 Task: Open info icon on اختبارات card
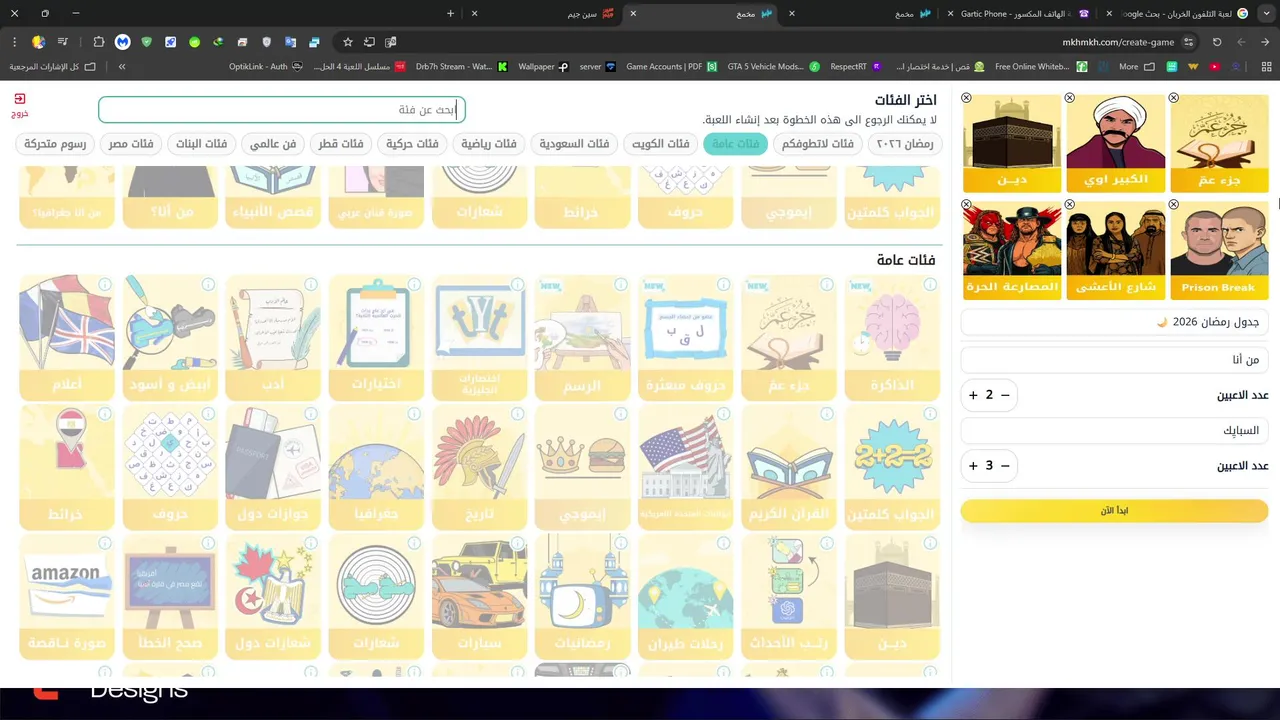(x=414, y=285)
